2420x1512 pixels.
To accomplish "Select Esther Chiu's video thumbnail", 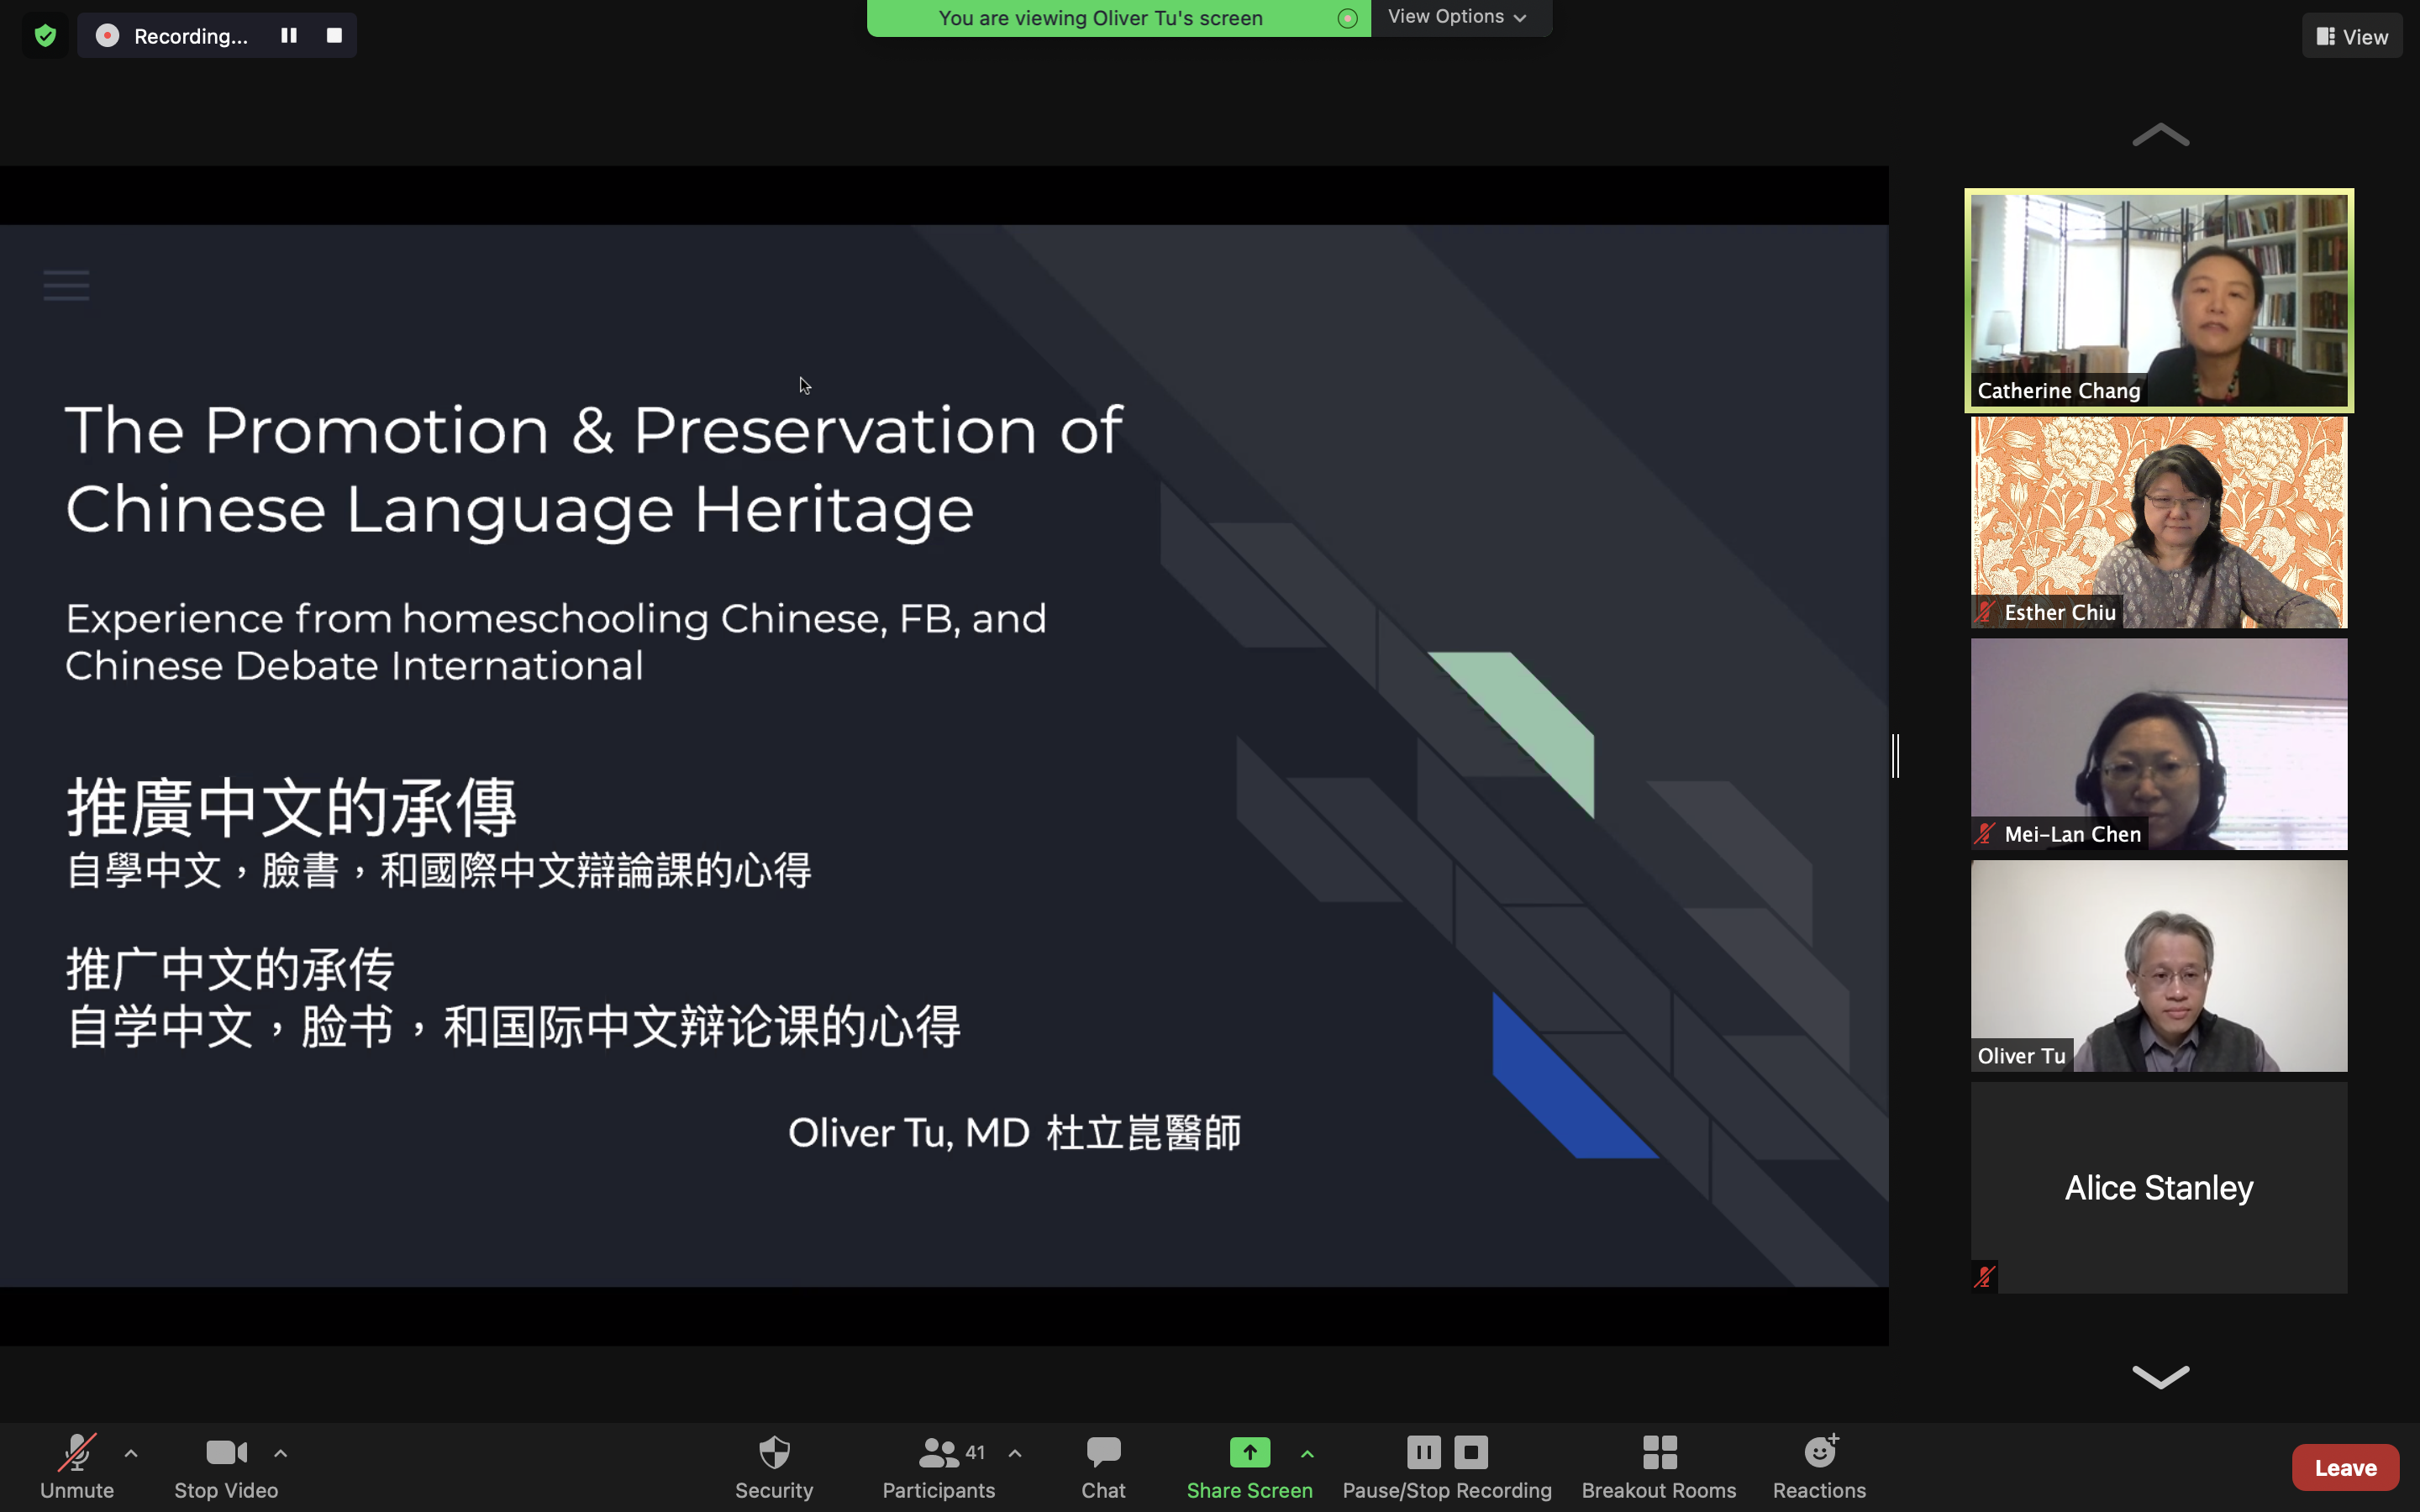I will [x=2159, y=522].
